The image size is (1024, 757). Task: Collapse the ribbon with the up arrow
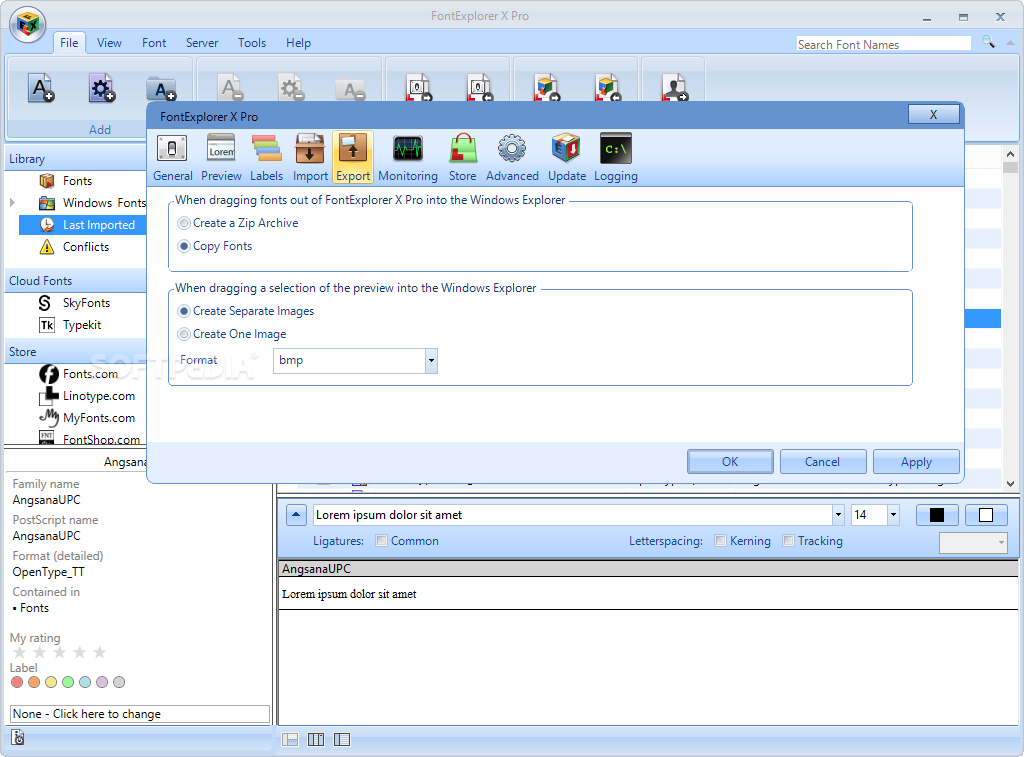[x=1010, y=42]
